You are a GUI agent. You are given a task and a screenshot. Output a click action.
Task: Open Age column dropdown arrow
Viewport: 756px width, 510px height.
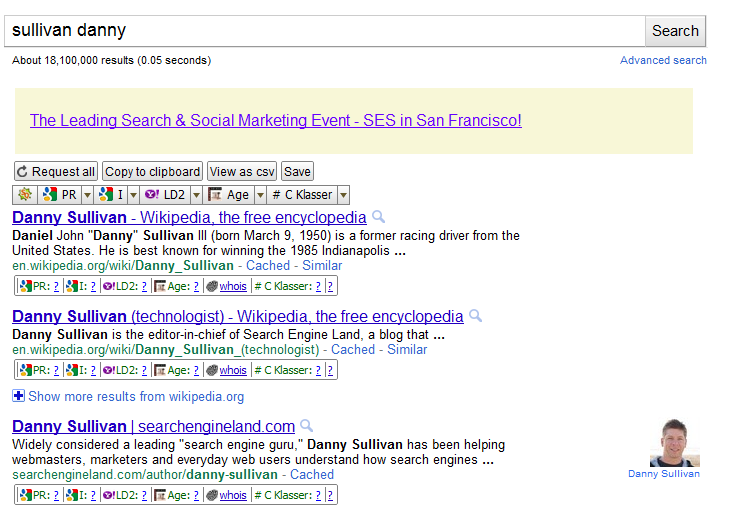pyautogui.click(x=260, y=195)
